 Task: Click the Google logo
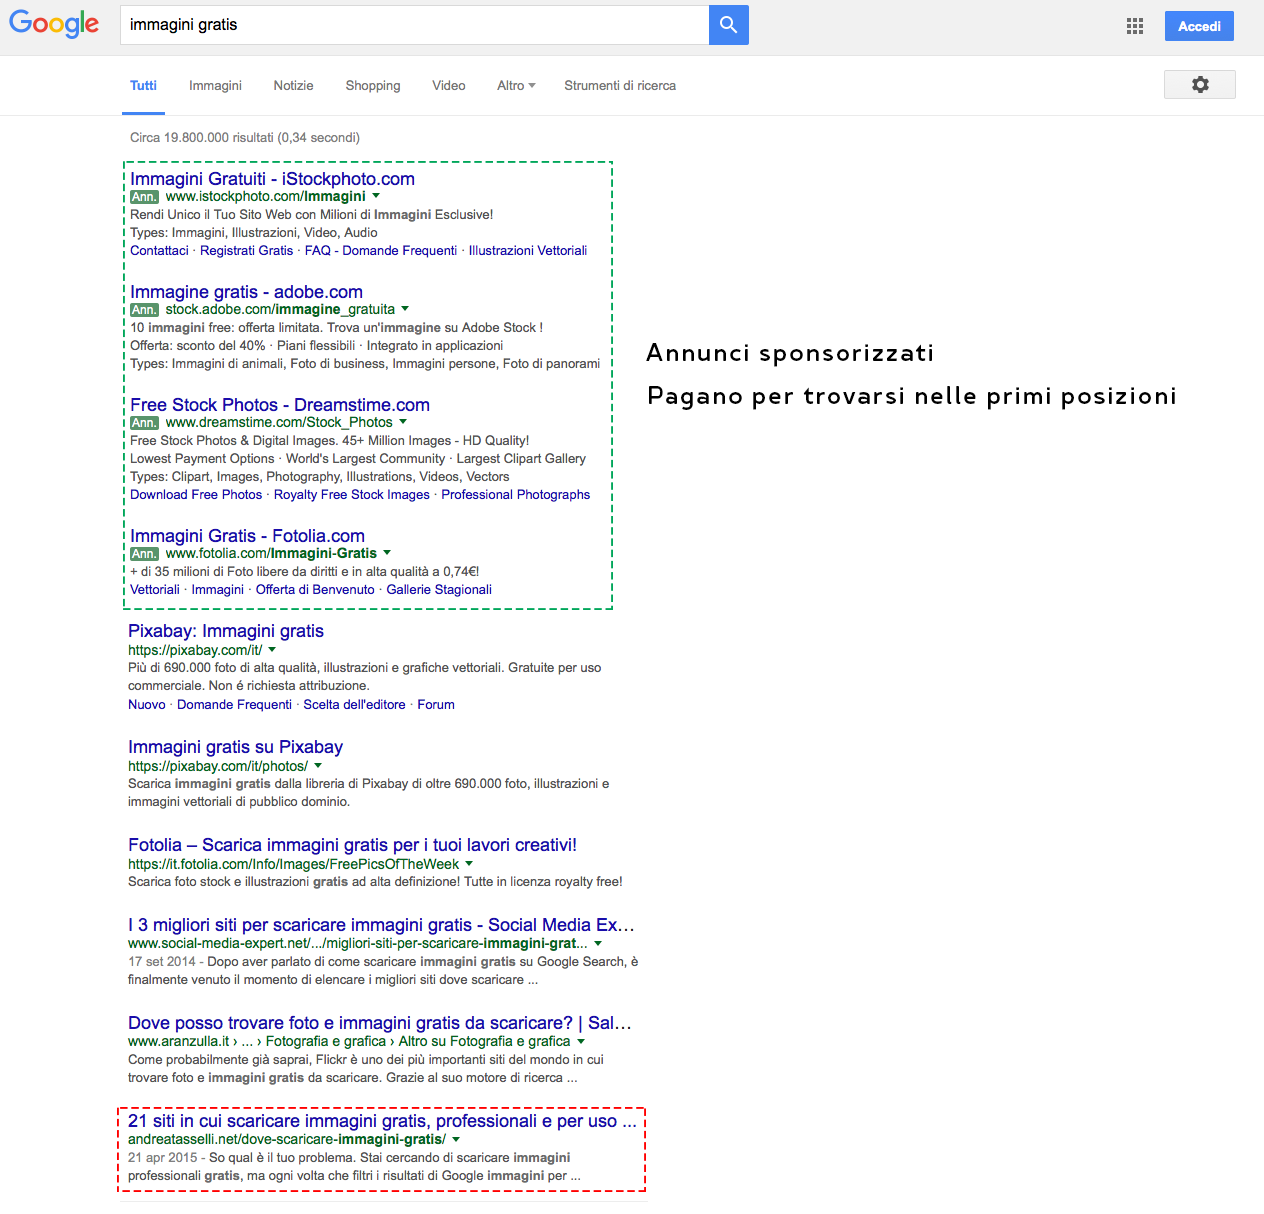[x=54, y=24]
